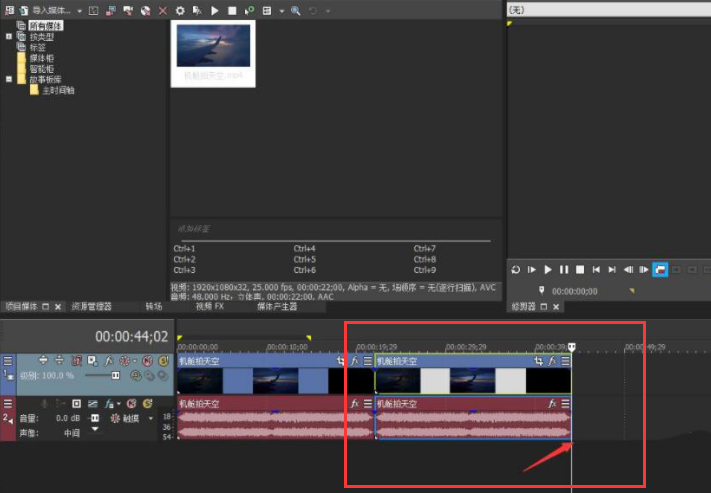Open event FX on second audio clip
Image resolution: width=711 pixels, height=493 pixels.
tap(553, 403)
